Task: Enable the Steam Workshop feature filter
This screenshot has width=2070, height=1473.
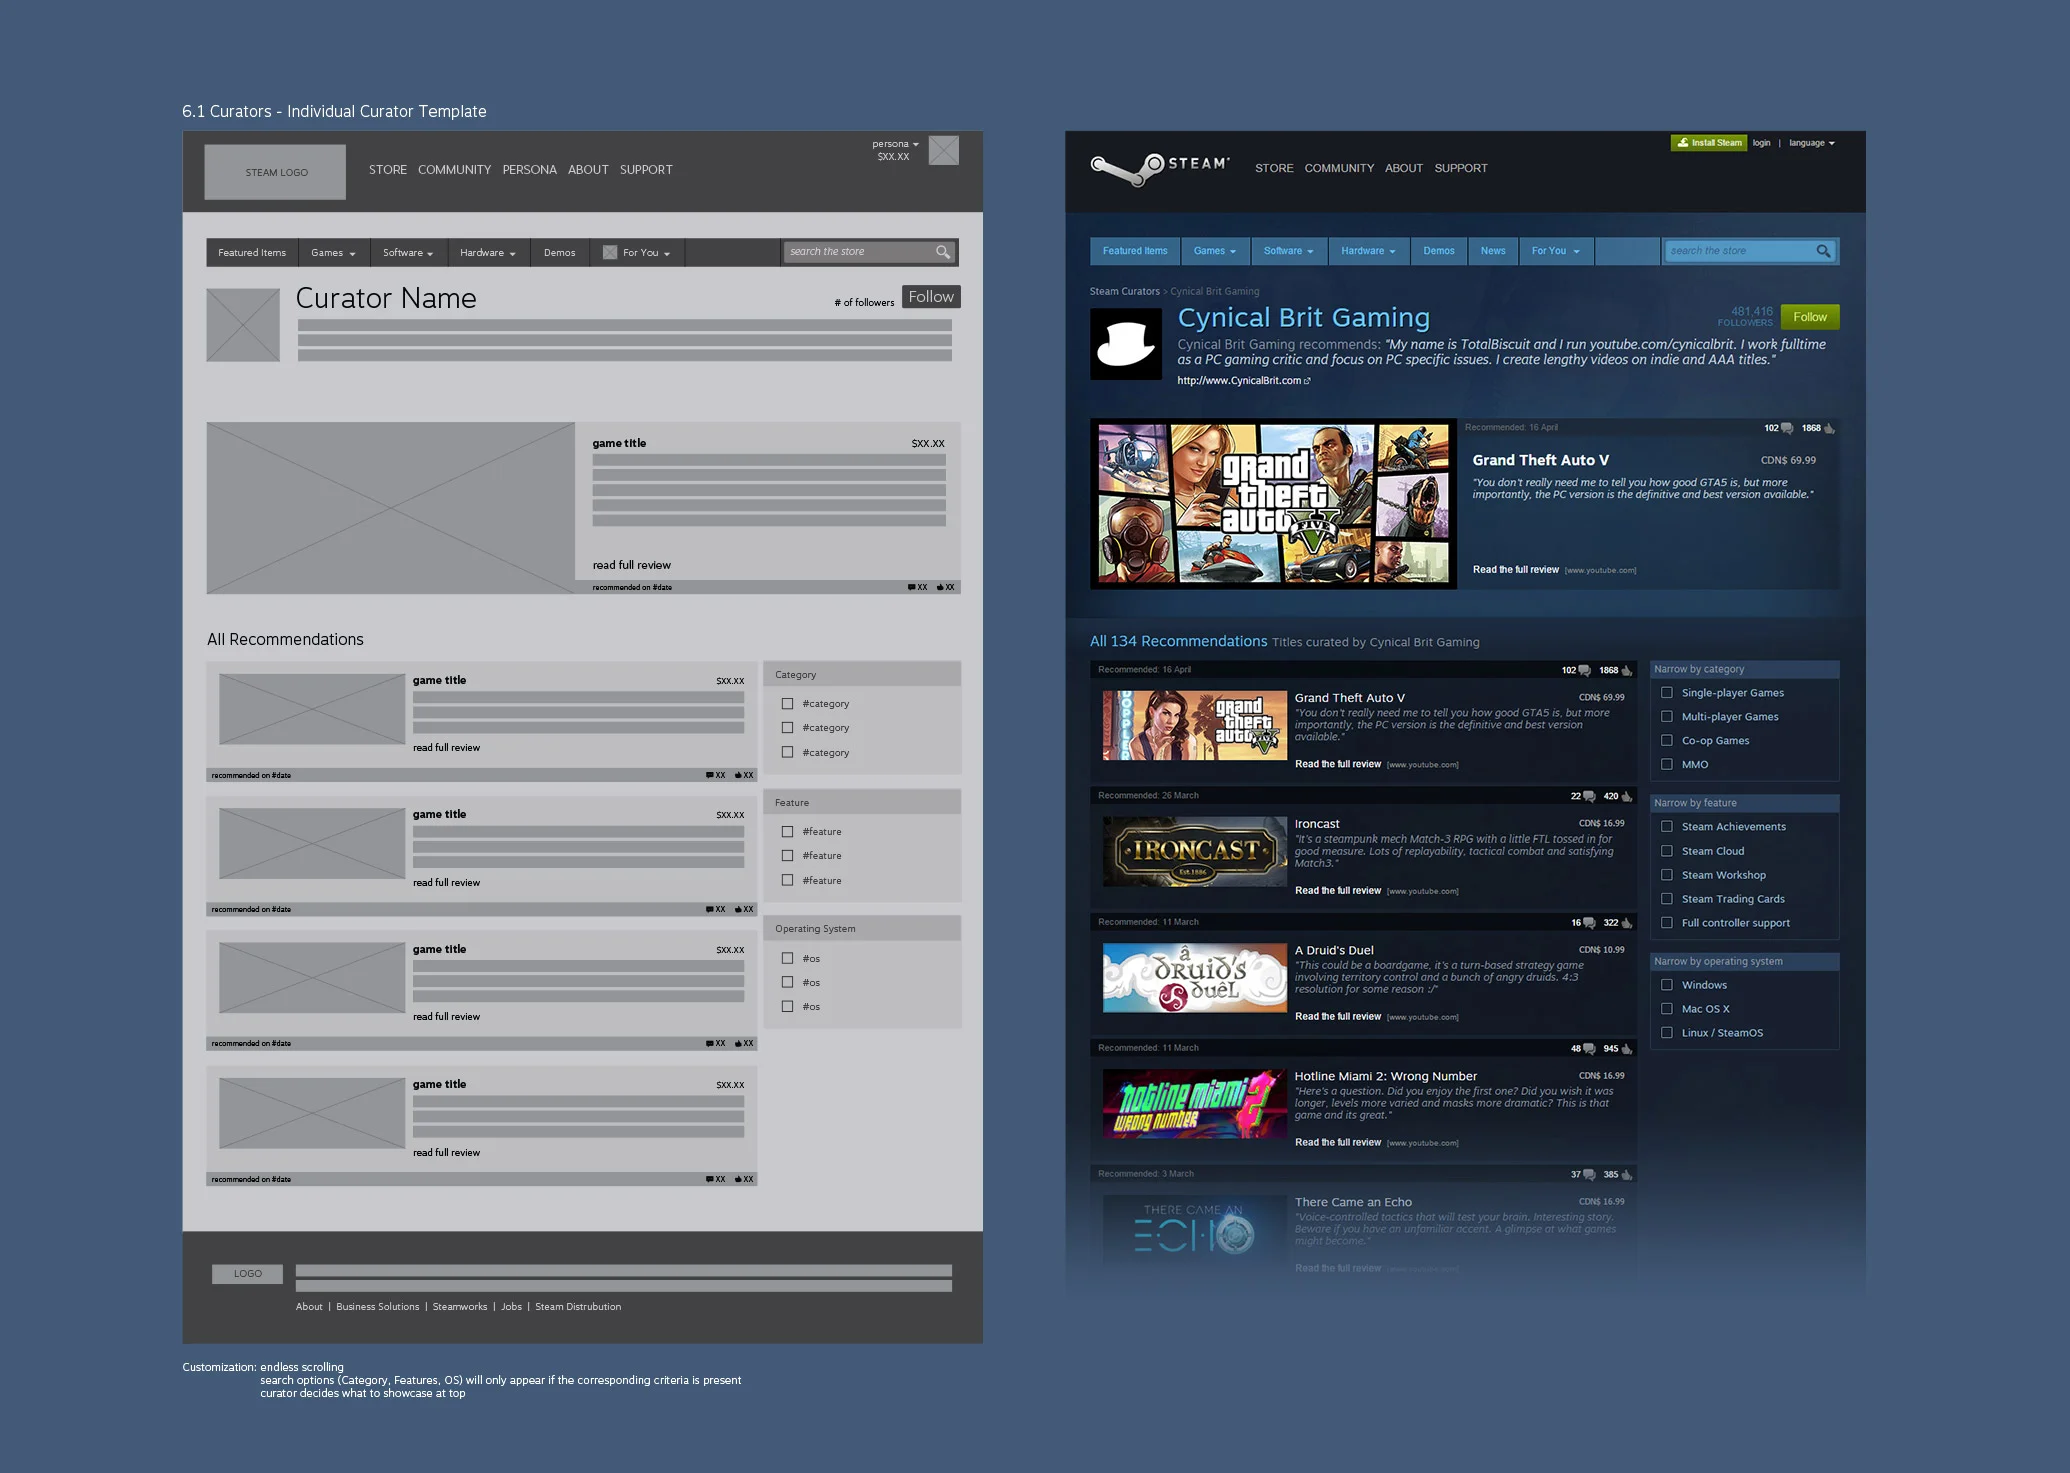Action: click(1667, 875)
